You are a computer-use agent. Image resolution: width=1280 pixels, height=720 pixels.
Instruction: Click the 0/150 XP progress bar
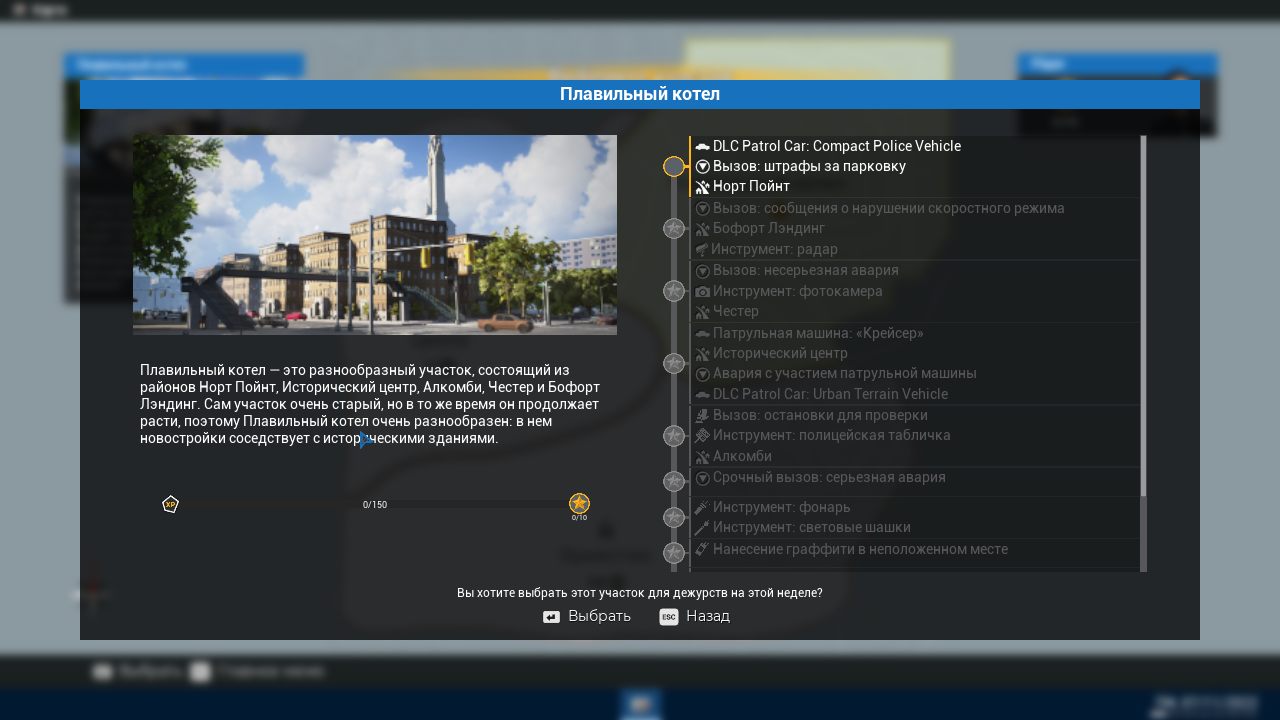pyautogui.click(x=374, y=504)
